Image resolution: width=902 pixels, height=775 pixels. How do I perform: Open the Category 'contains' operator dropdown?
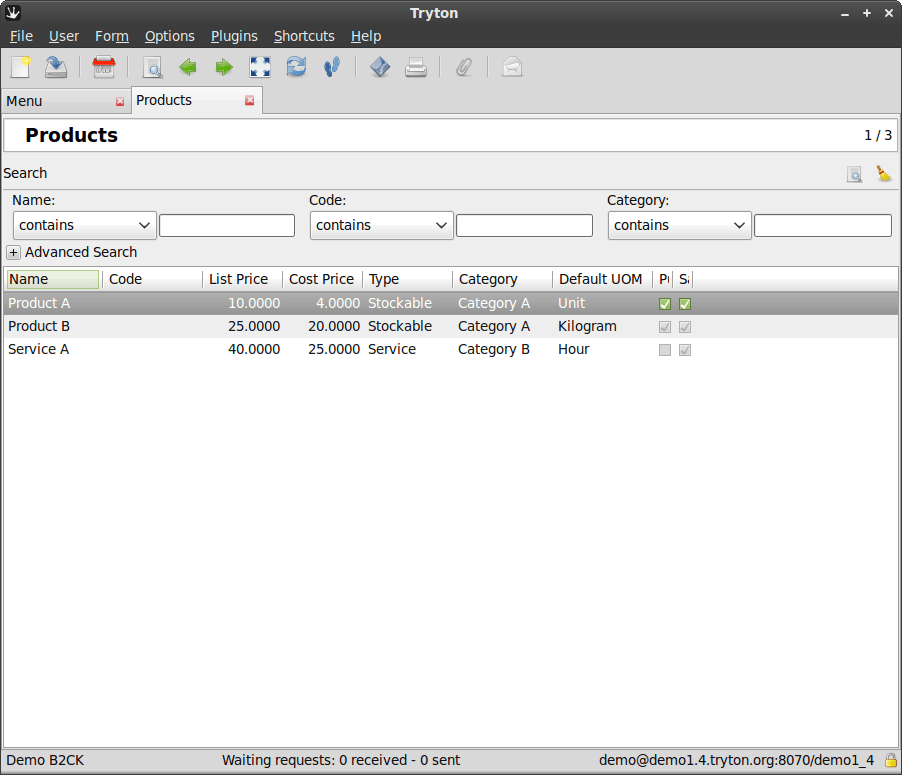[x=679, y=226]
